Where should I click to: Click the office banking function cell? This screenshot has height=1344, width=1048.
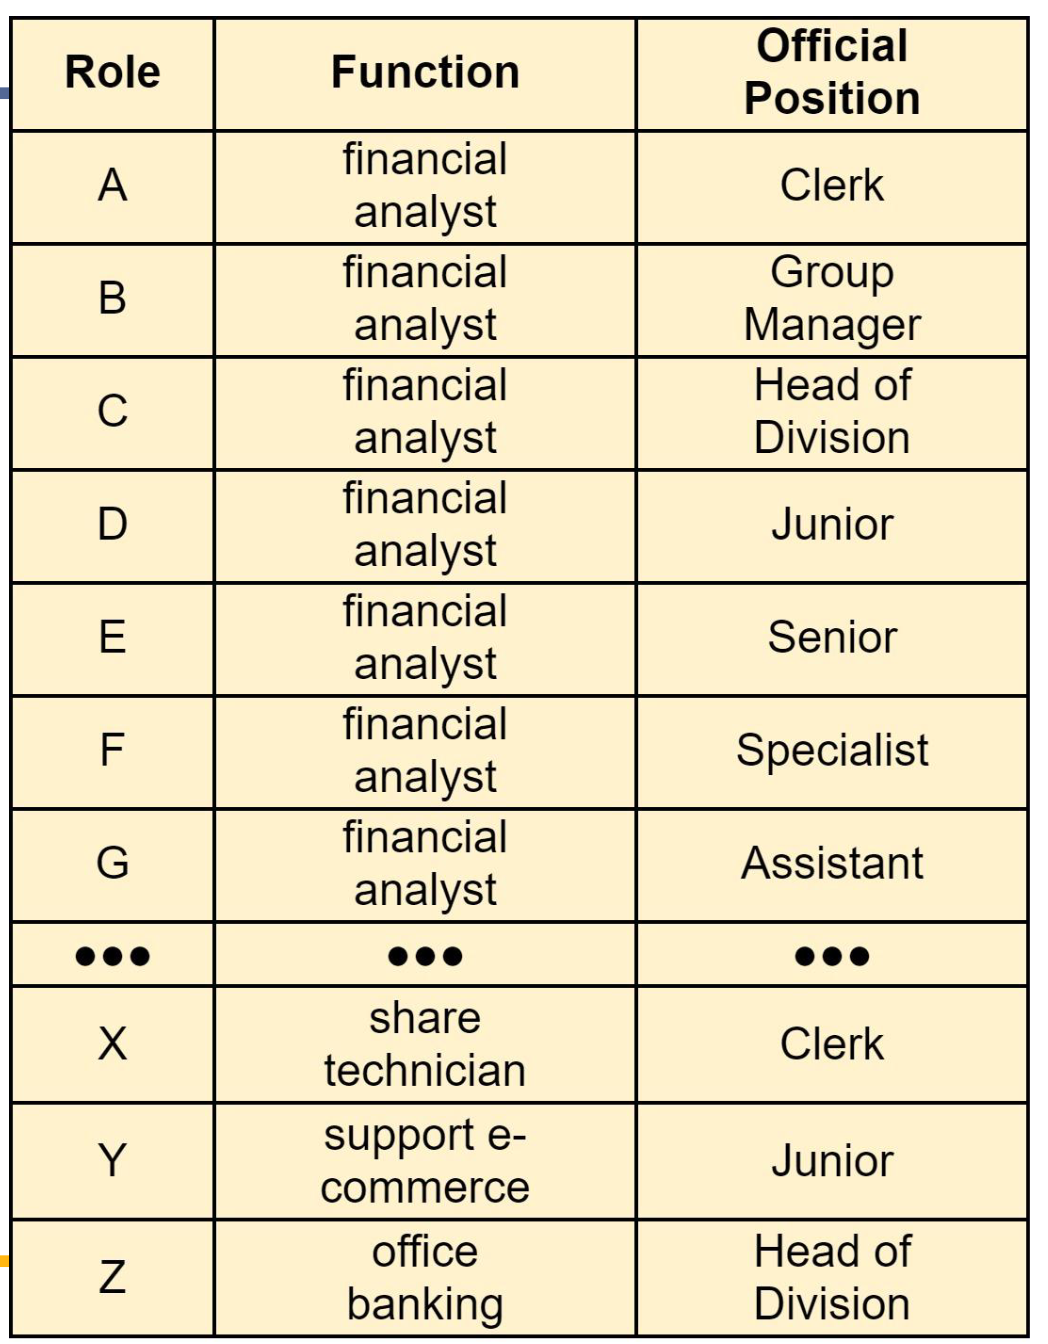(425, 1277)
